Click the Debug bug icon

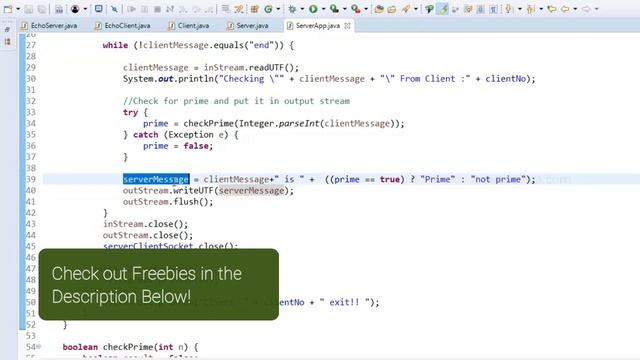click(292, 9)
